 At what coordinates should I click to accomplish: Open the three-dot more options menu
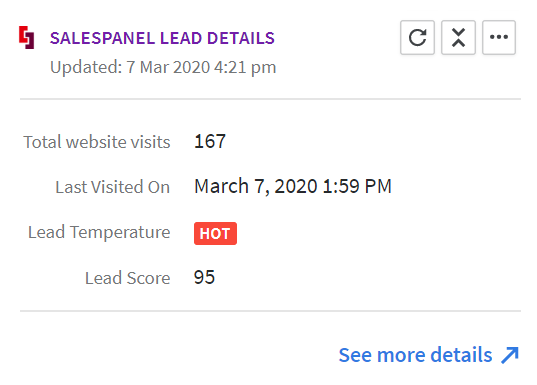point(499,37)
